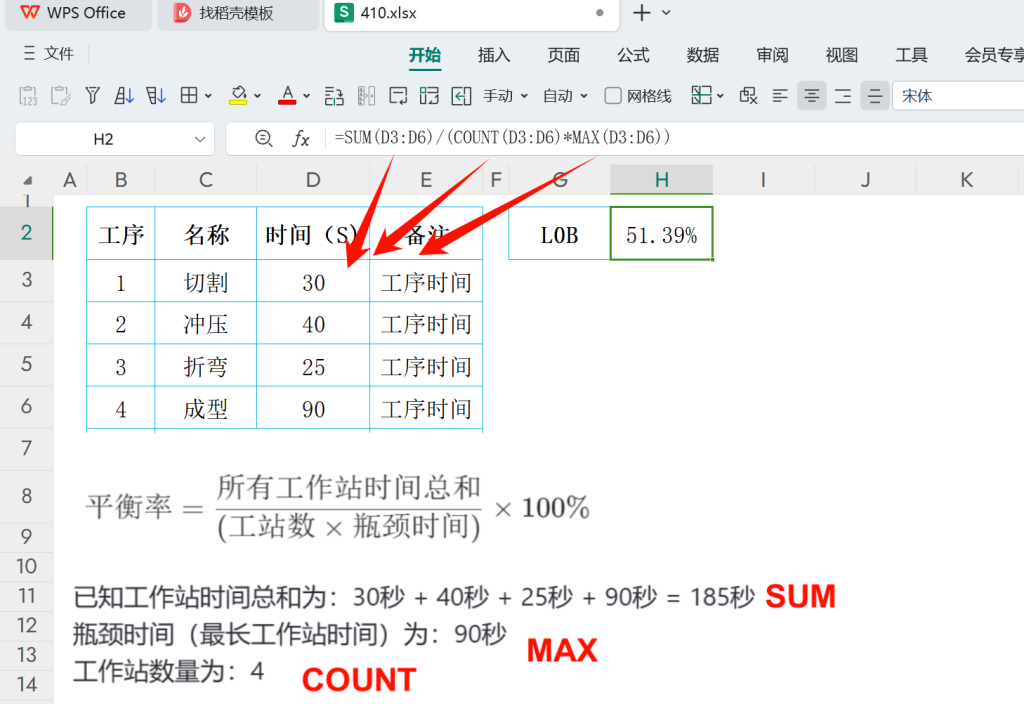Screen dimensions: 1024x704
Task: Click the select-all corner triangle
Action: (27, 180)
